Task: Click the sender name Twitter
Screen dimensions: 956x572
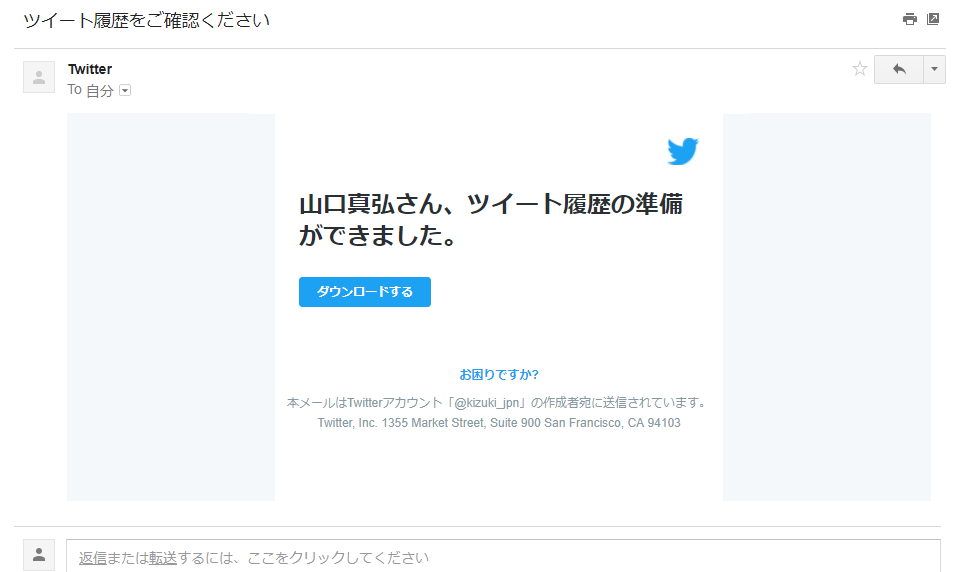Action: tap(90, 69)
